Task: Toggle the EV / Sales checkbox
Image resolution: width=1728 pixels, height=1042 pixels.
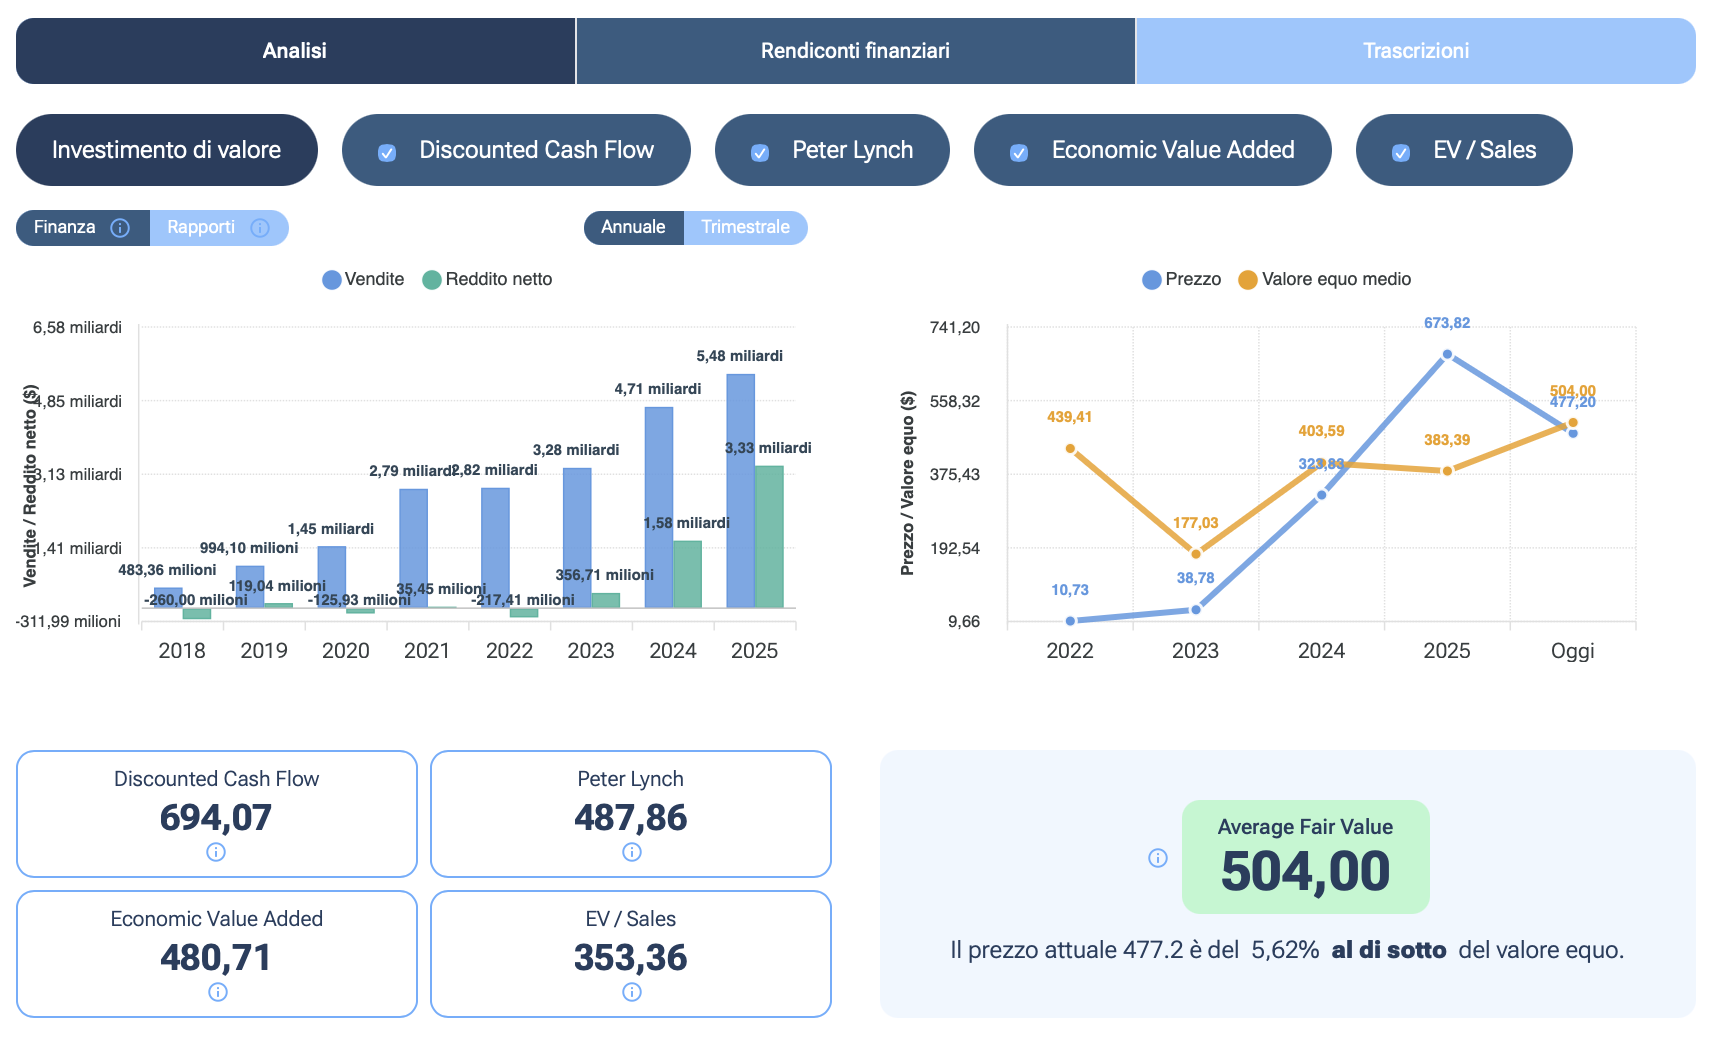Action: tap(1401, 153)
